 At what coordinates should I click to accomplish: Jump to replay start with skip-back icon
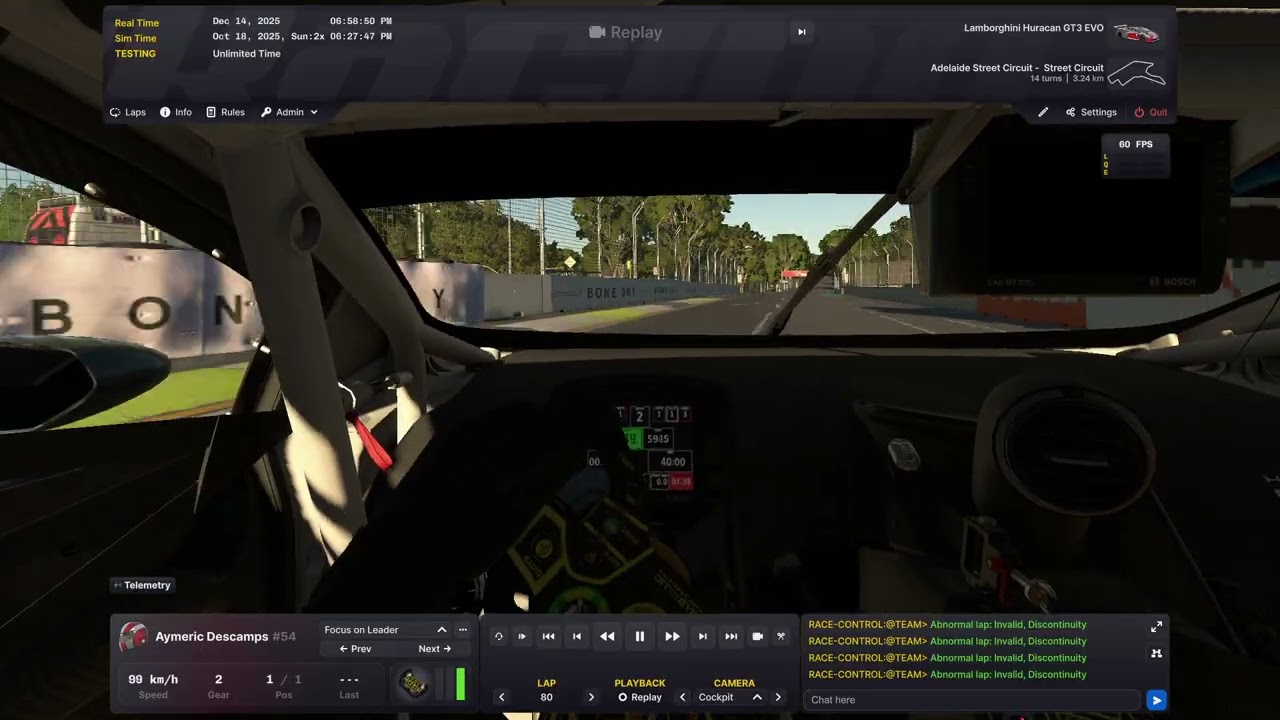point(548,636)
